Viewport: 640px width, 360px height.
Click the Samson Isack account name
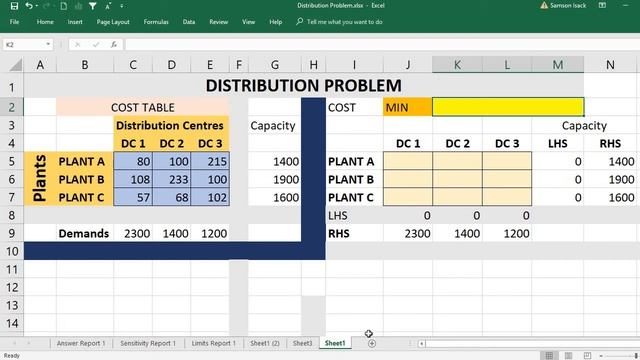point(568,5)
